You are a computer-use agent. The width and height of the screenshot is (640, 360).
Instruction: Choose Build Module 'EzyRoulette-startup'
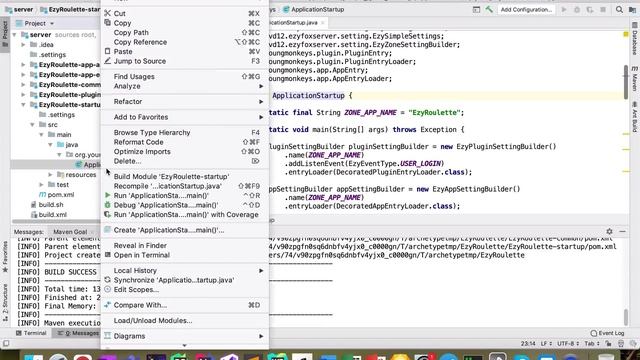point(184,177)
